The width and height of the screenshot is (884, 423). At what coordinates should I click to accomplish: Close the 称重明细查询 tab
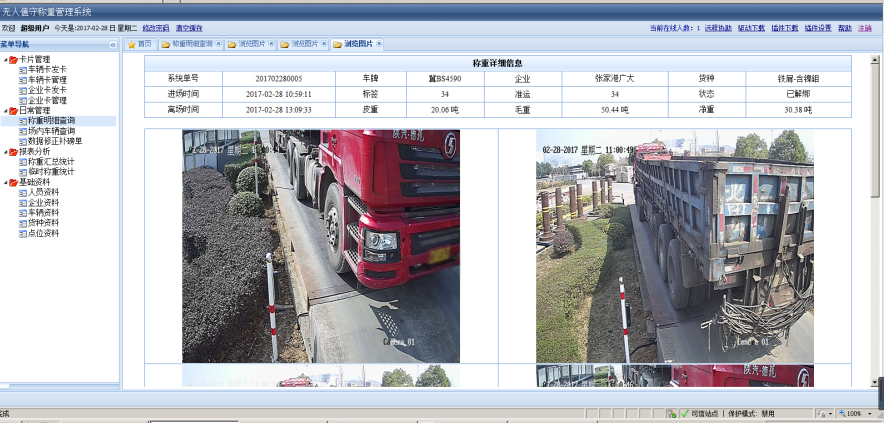218,44
